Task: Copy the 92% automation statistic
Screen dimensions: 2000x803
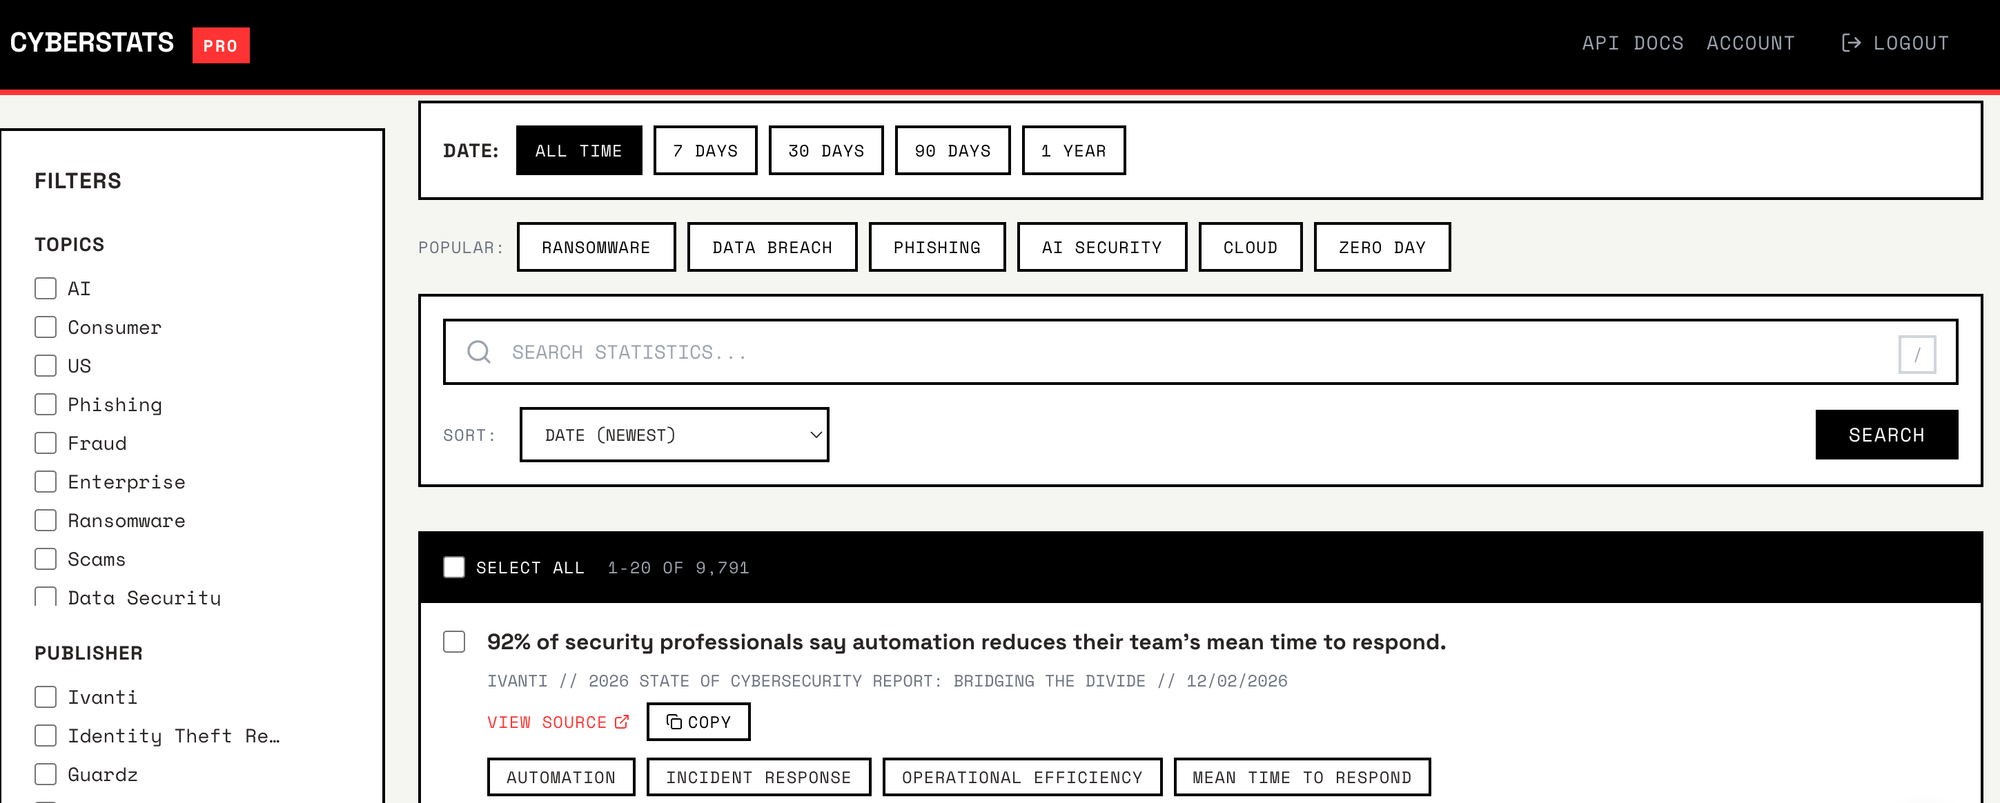Action: point(698,722)
